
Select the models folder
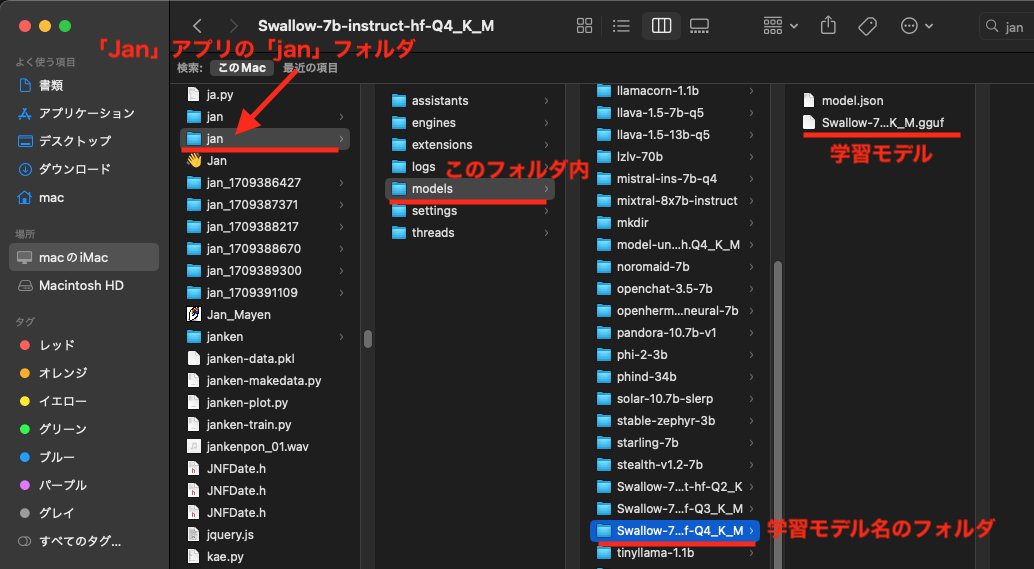pyautogui.click(x=470, y=189)
